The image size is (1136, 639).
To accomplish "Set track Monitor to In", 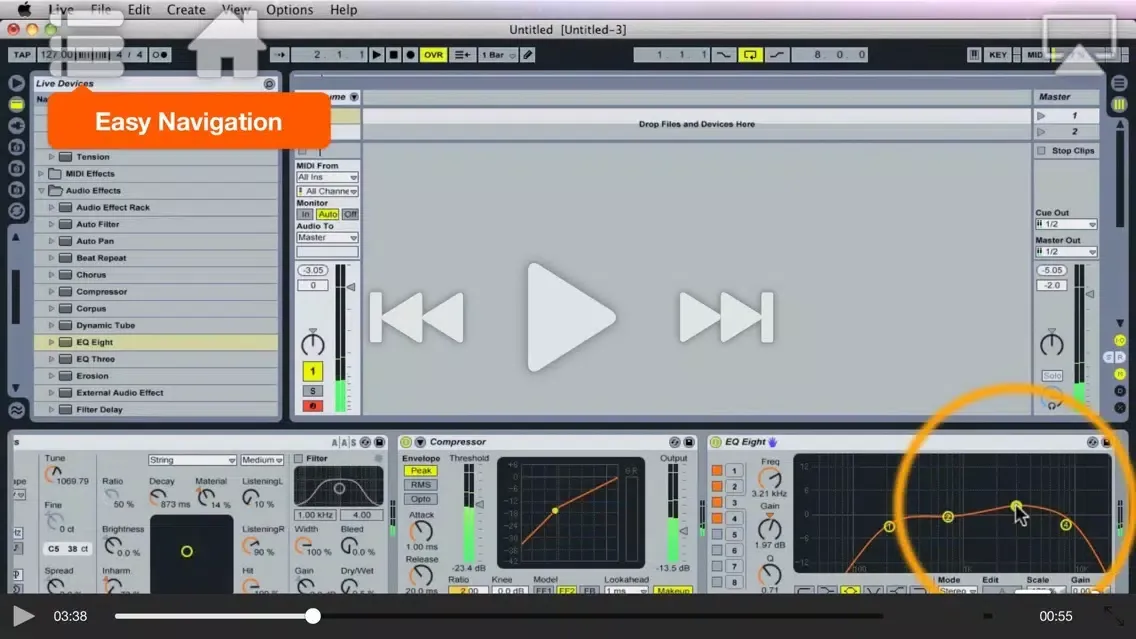I will coord(305,214).
